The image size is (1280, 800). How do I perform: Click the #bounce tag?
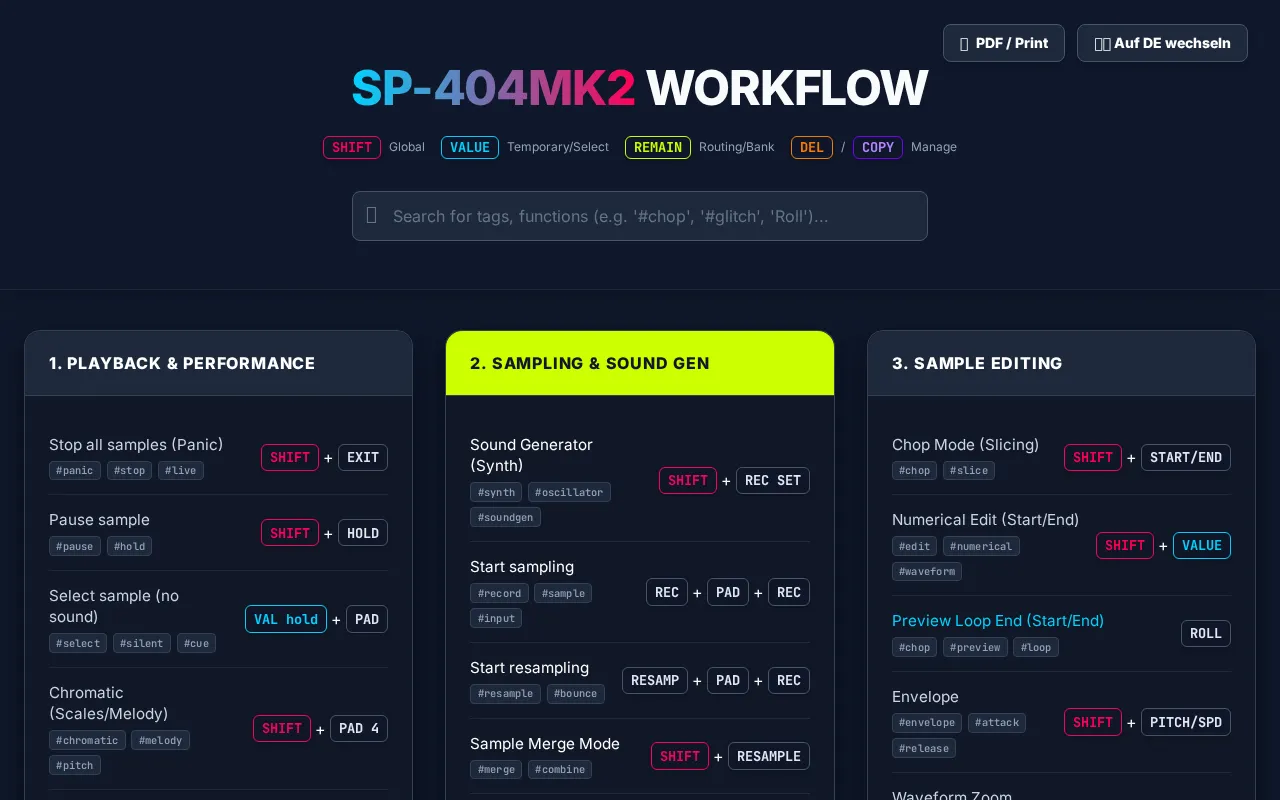[576, 694]
